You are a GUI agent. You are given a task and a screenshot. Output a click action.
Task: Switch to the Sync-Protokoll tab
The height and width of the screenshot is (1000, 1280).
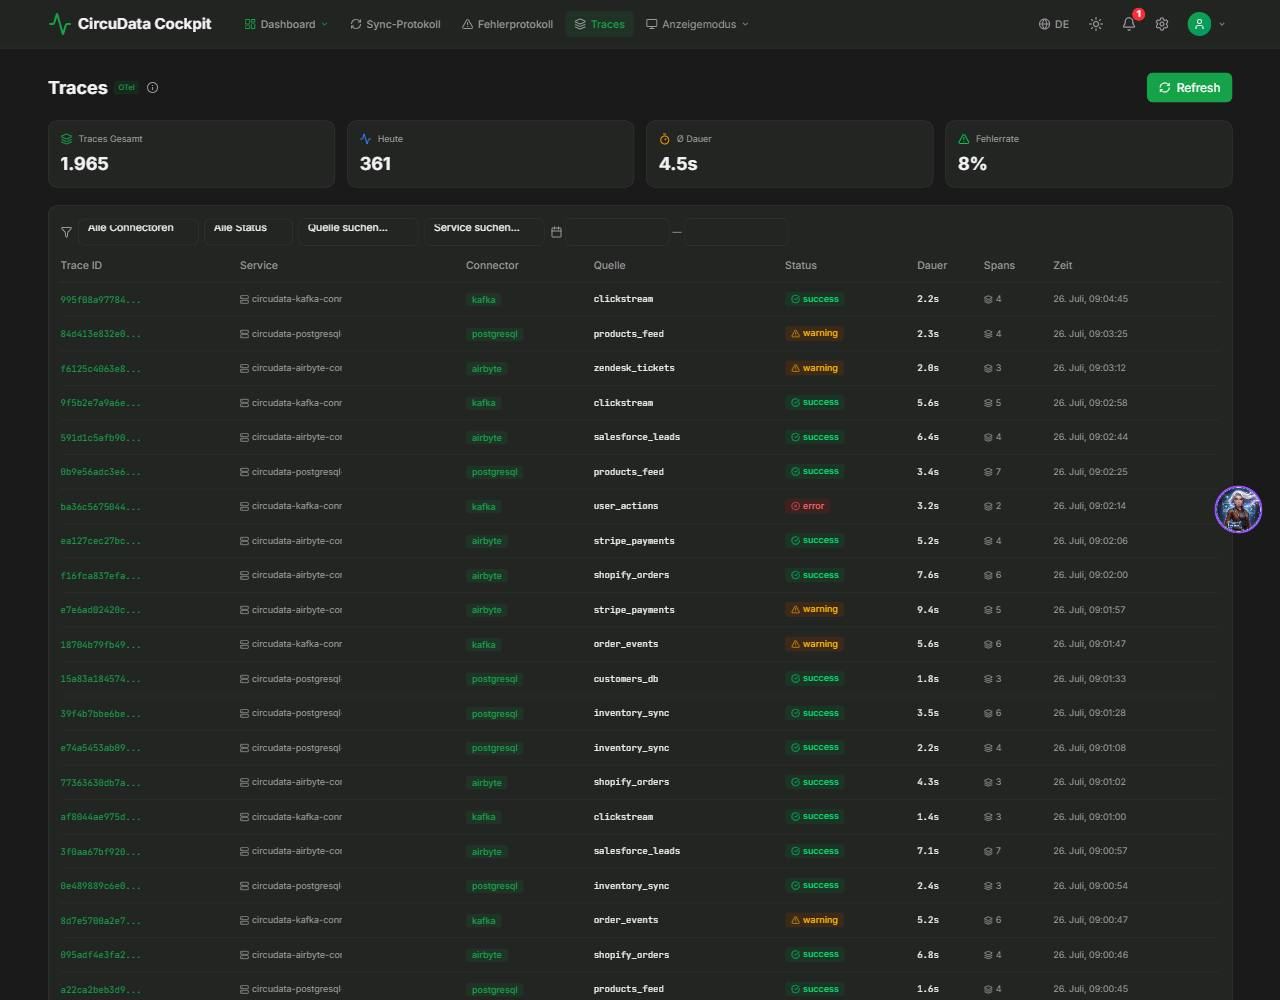pos(395,24)
